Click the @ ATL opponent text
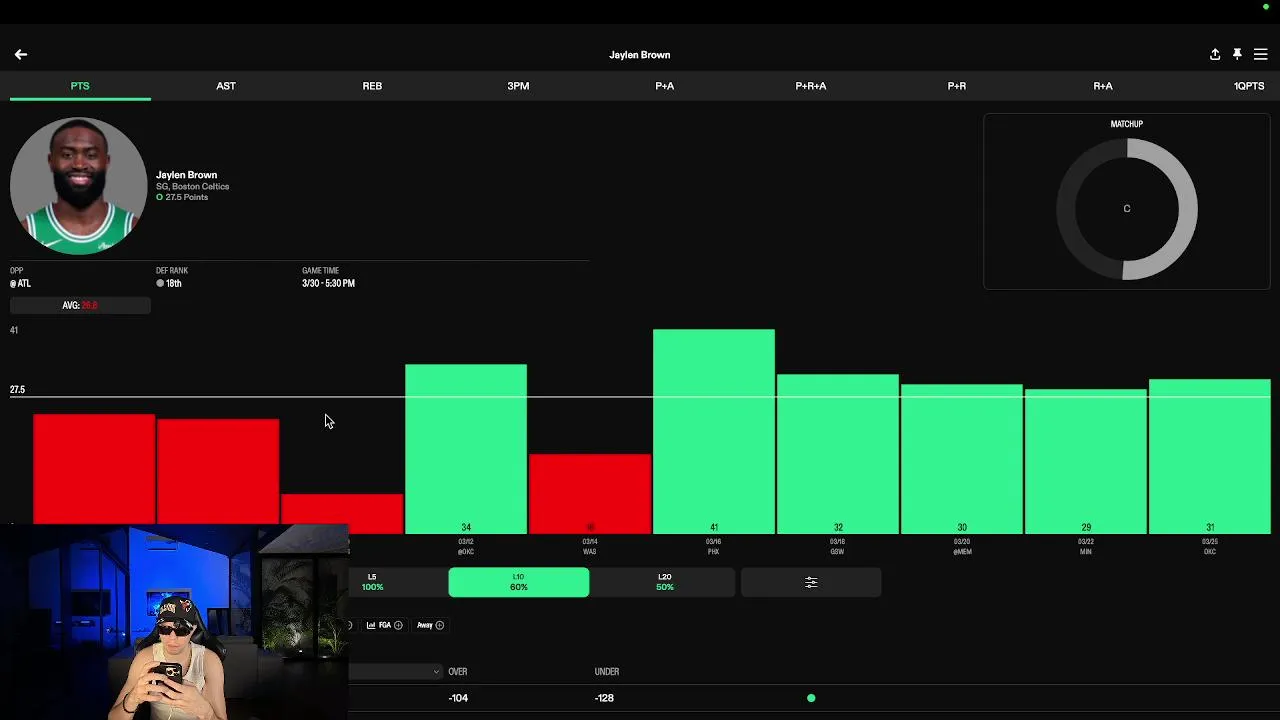 tap(20, 284)
